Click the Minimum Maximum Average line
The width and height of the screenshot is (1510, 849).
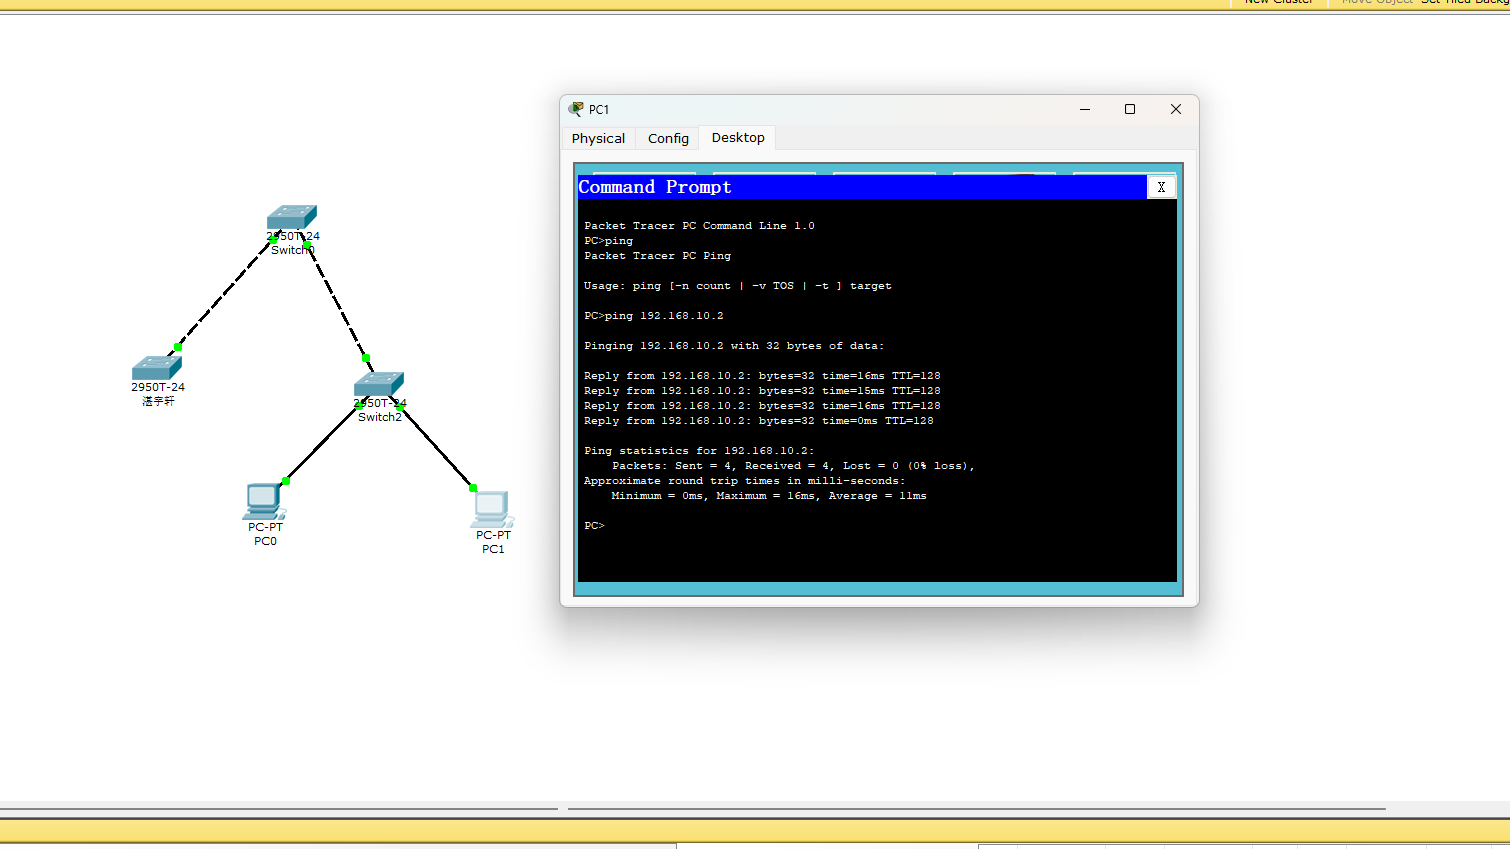(769, 496)
